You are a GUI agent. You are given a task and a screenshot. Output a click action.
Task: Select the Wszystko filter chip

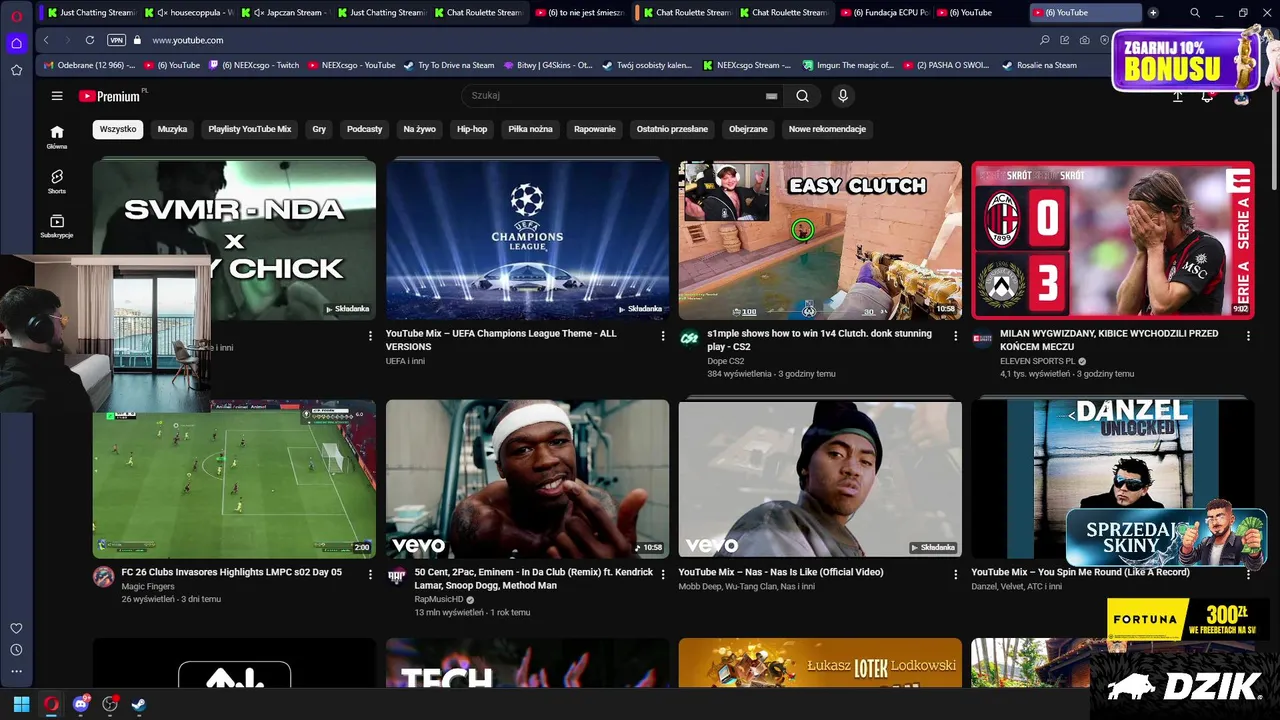click(118, 129)
